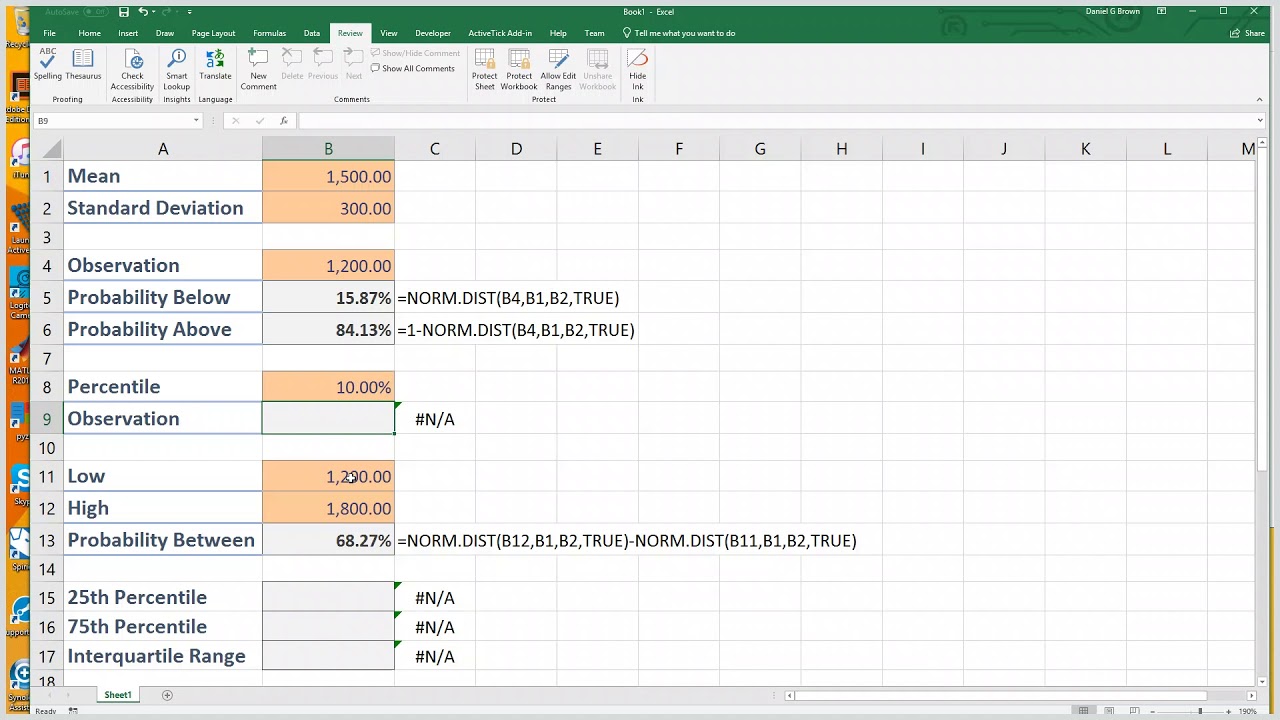1280x720 pixels.
Task: Click the vertical scrollbar down arrow
Action: coord(1260,683)
